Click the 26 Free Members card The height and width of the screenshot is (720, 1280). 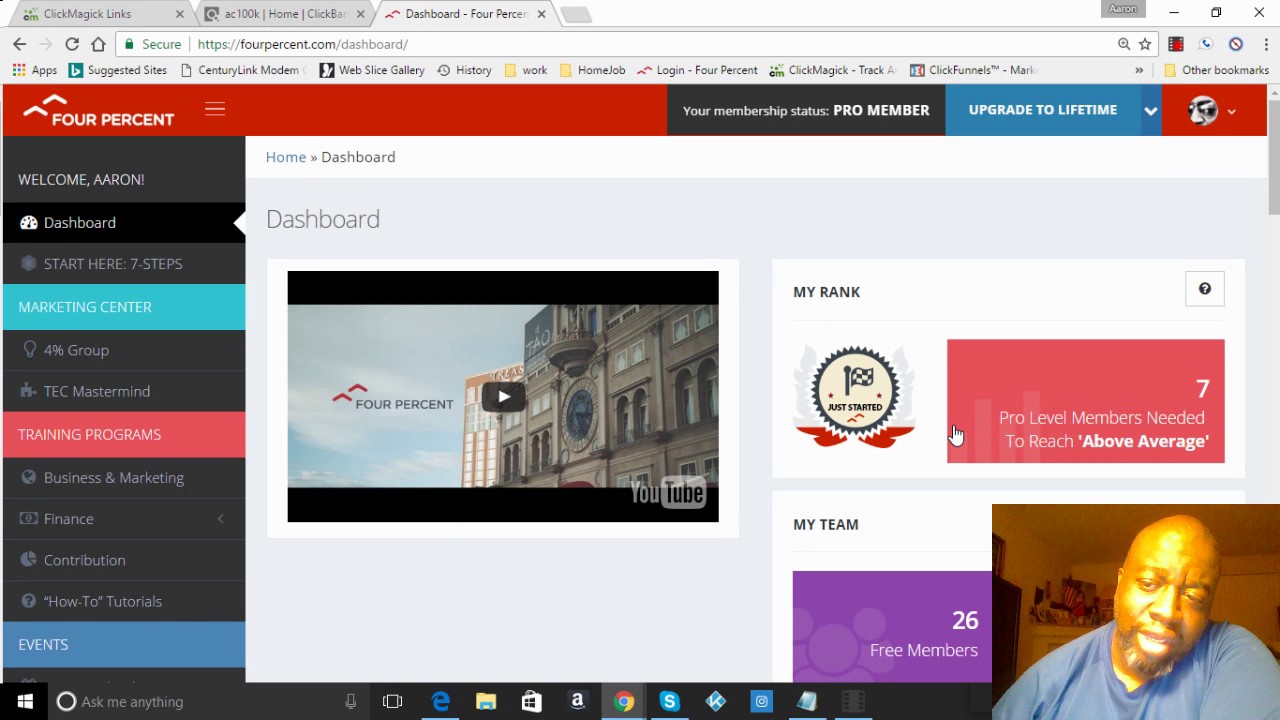[x=892, y=627]
